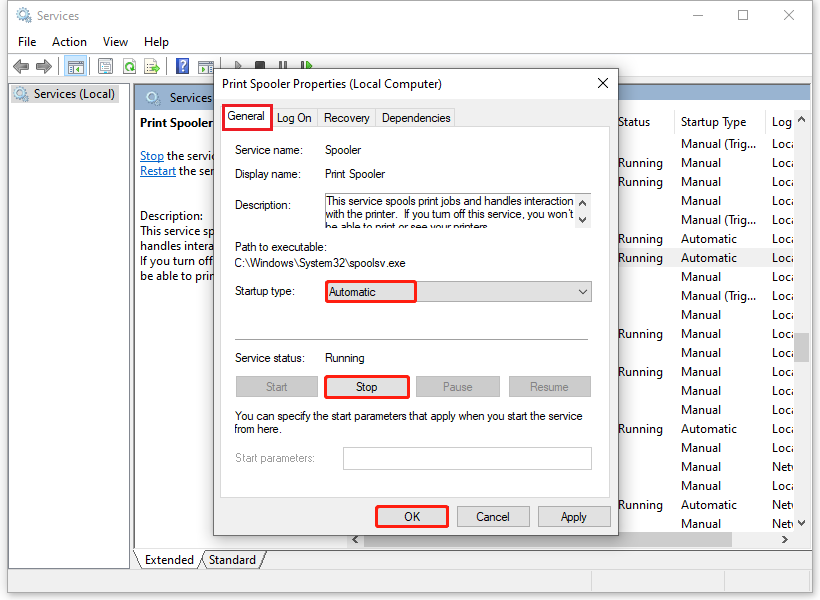Screen dimensions: 820x600
Task: Click OK to confirm properties
Action: [412, 517]
